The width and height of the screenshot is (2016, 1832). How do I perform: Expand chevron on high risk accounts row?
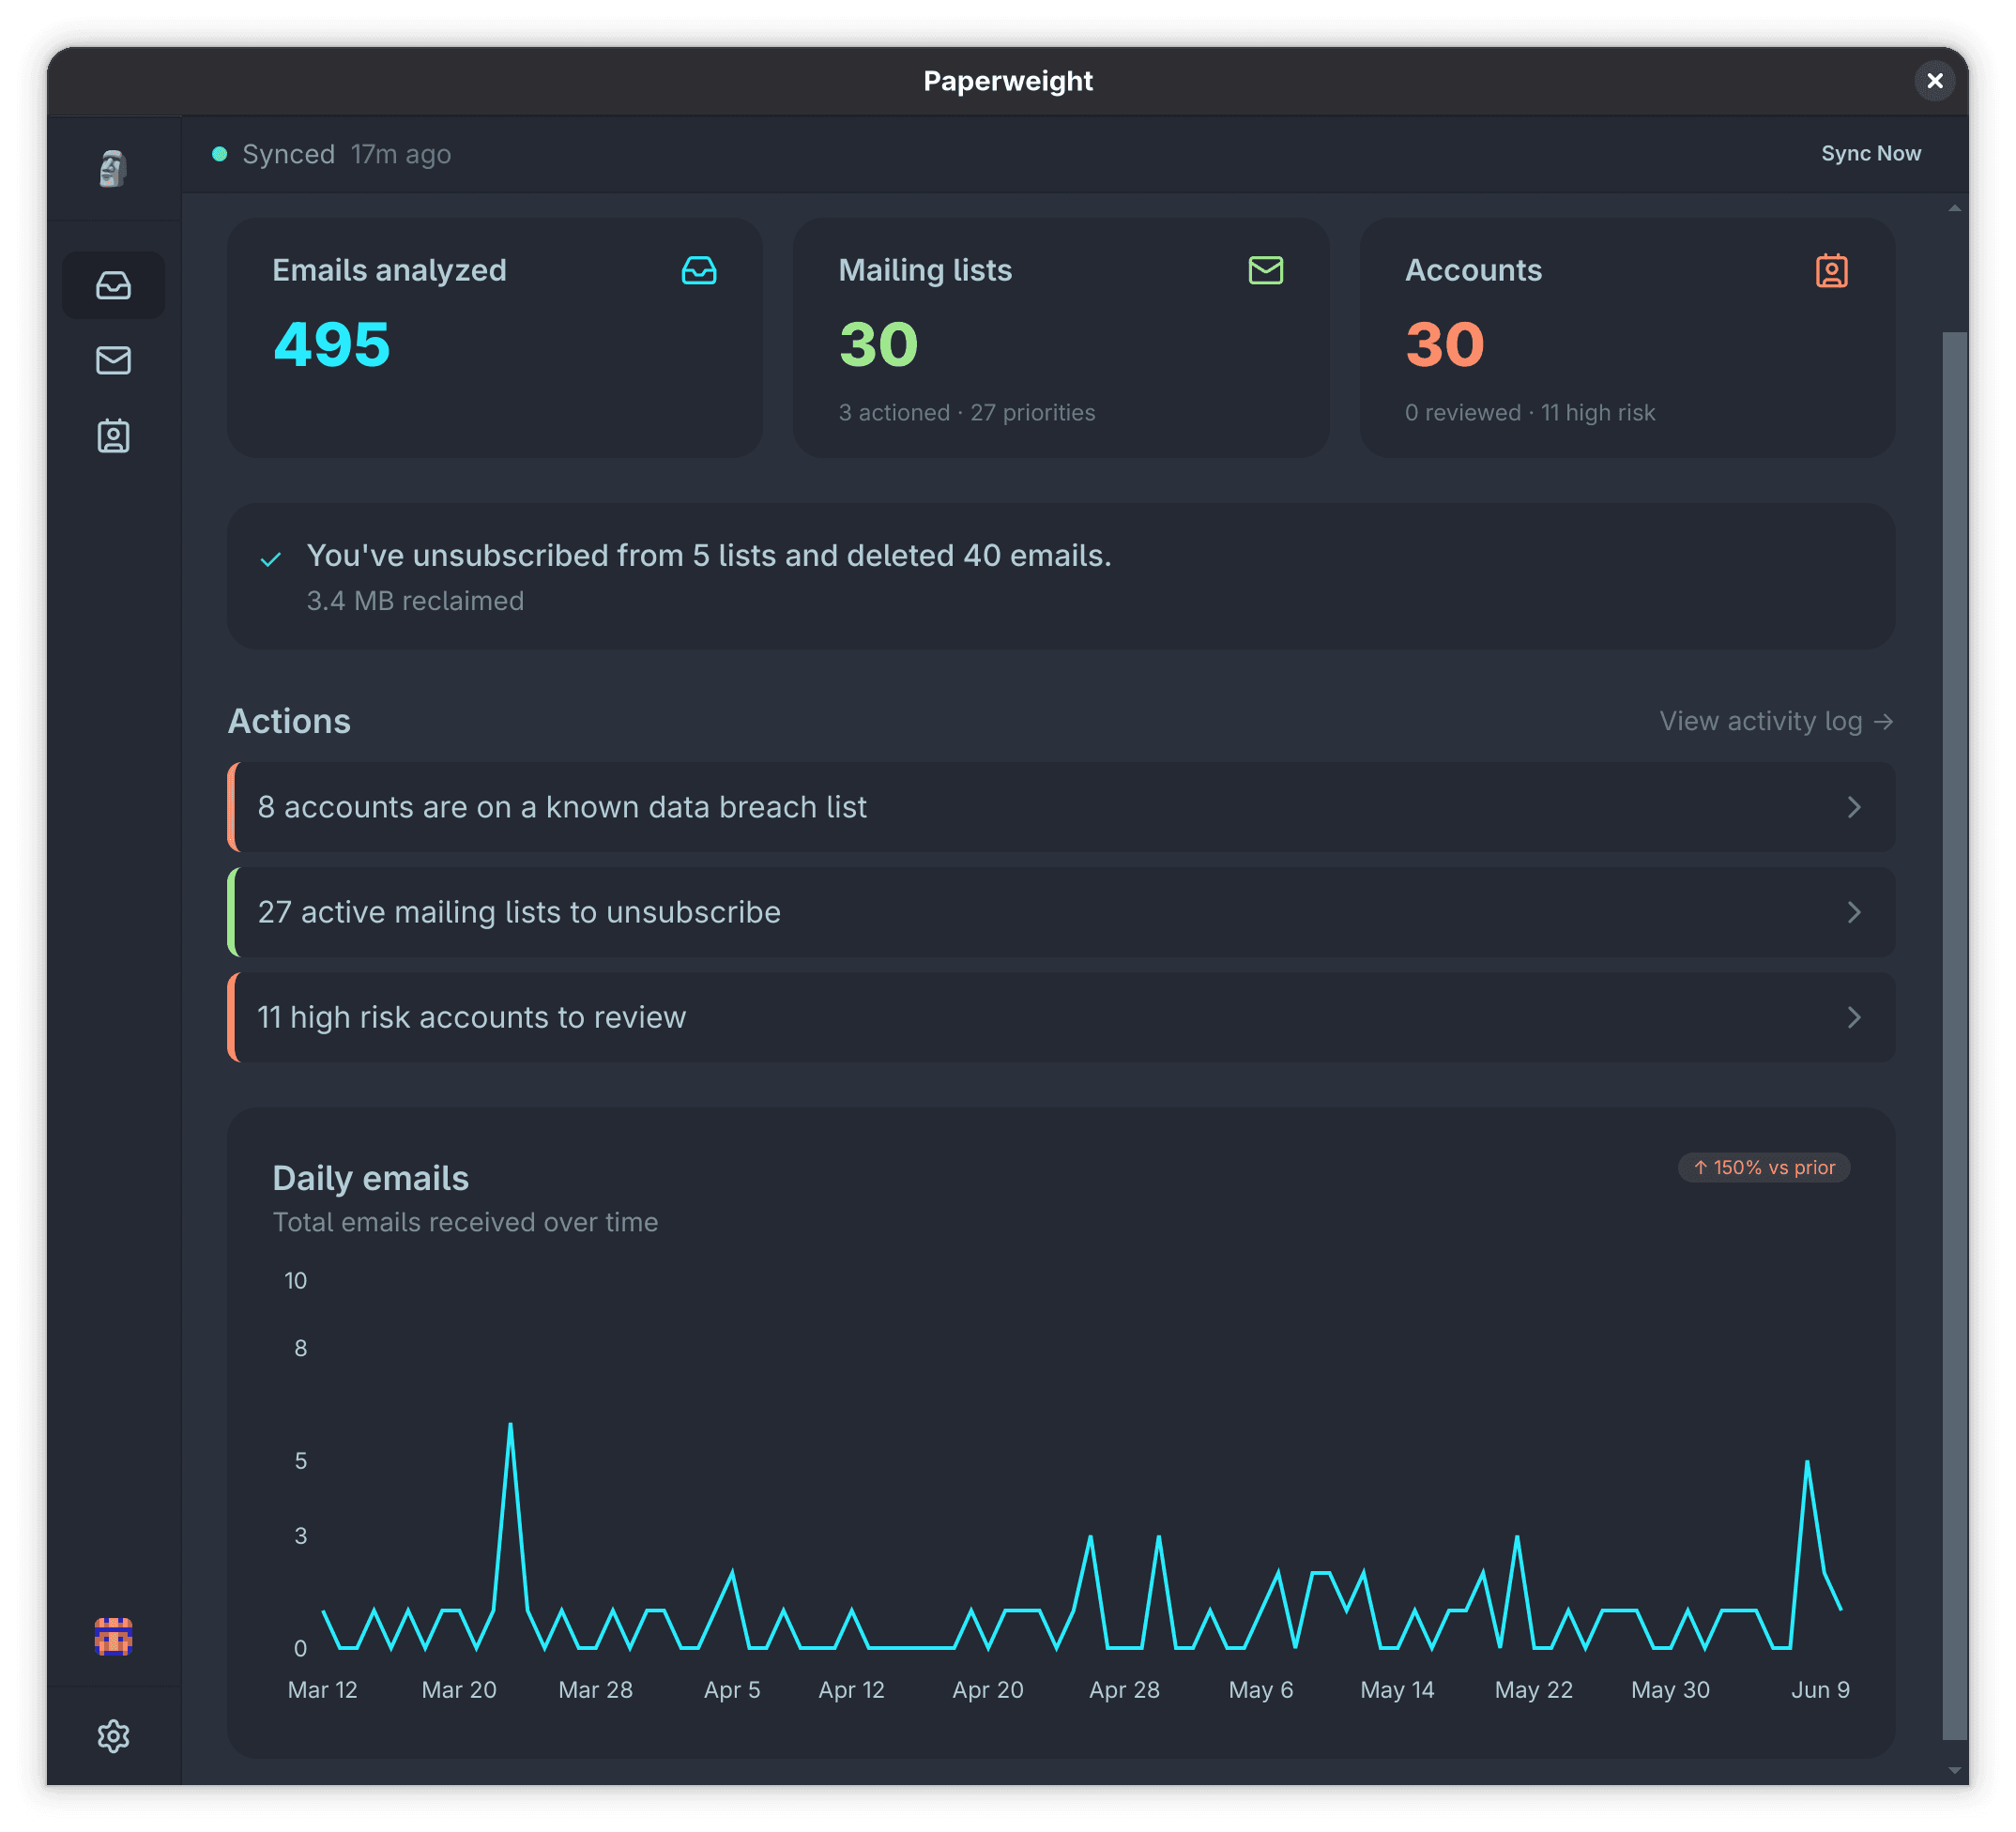coord(1854,1017)
